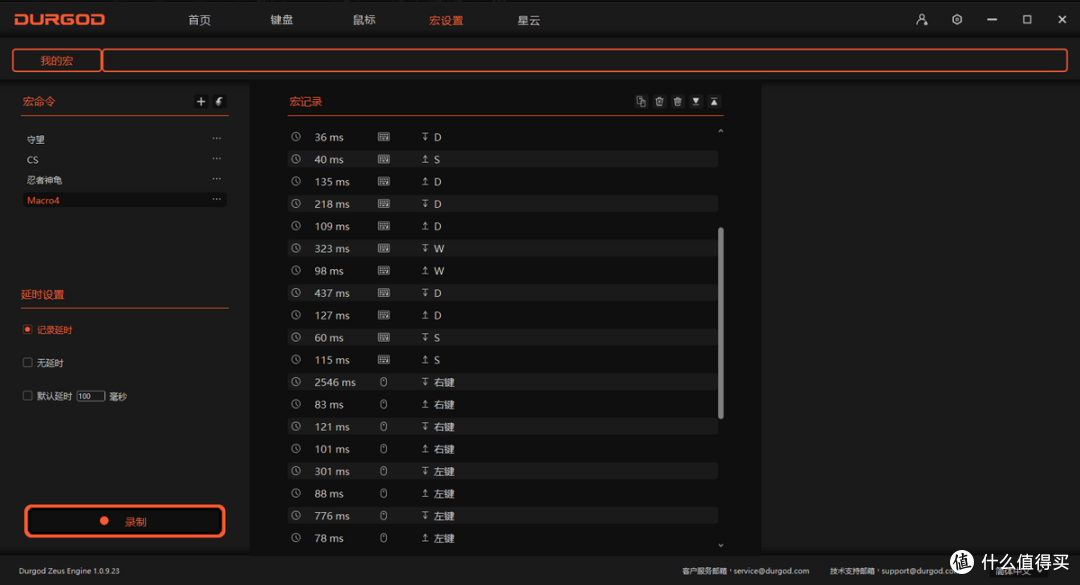Click the lightning icon next to plus
The image size is (1080, 585).
coord(219,101)
